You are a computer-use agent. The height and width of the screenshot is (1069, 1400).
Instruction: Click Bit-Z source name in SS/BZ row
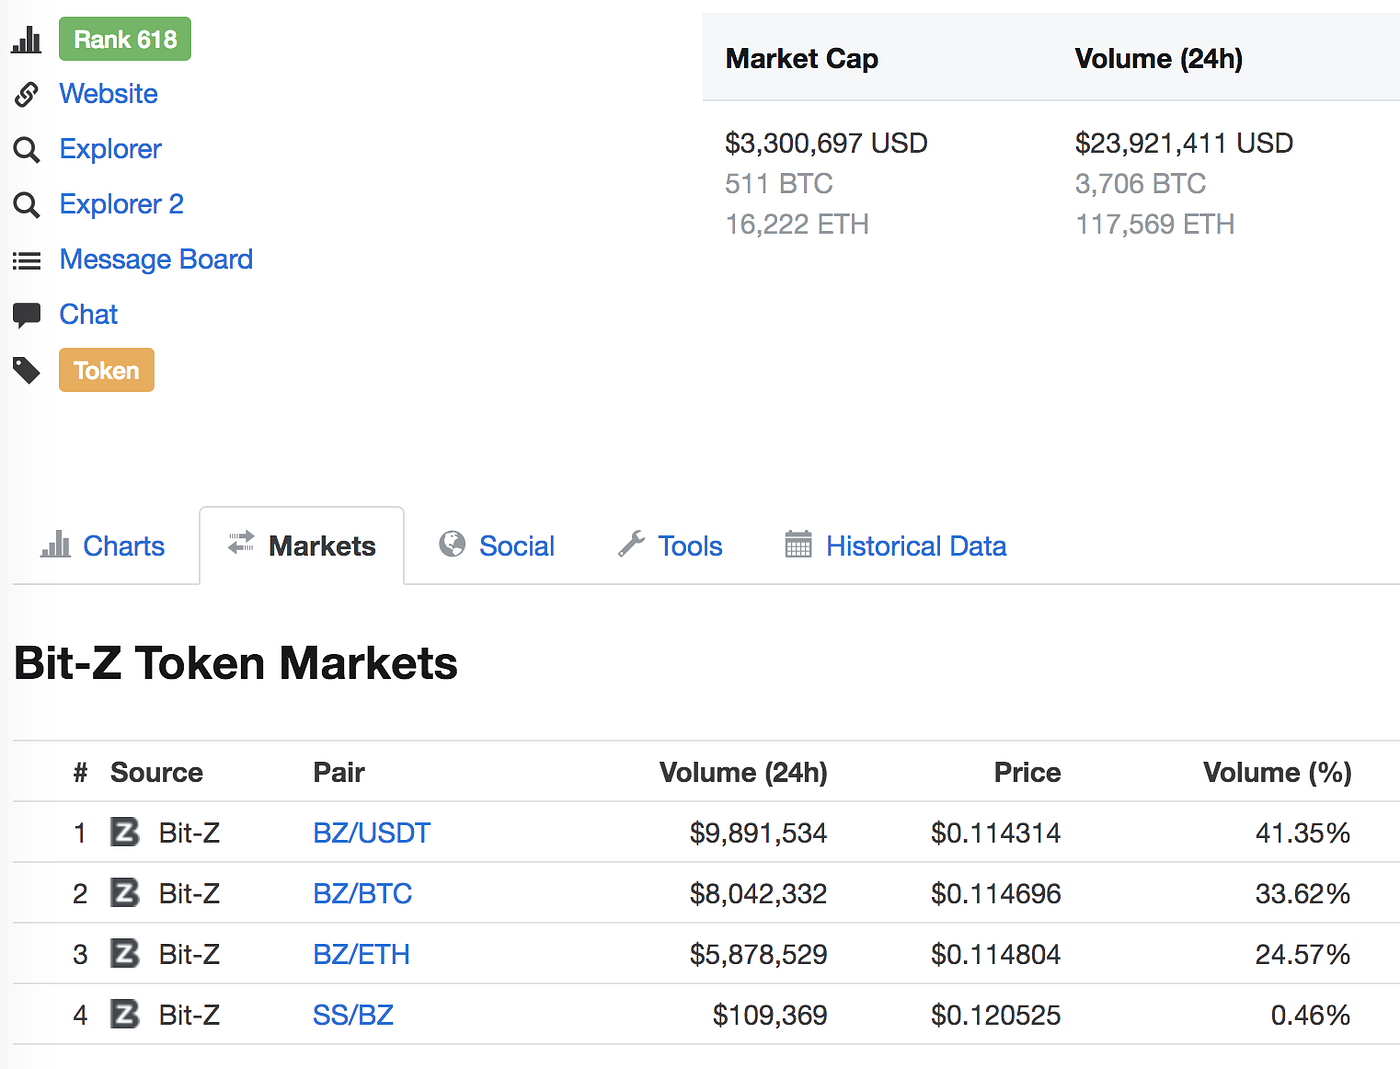pos(189,1015)
